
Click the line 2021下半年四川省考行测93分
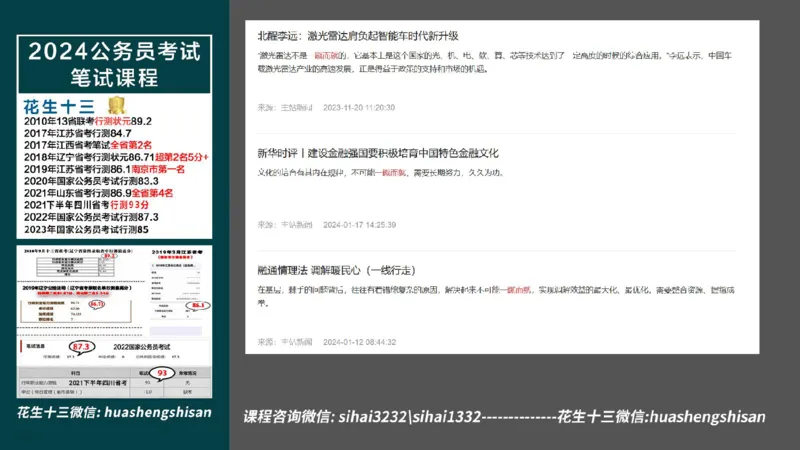[x=86, y=205]
